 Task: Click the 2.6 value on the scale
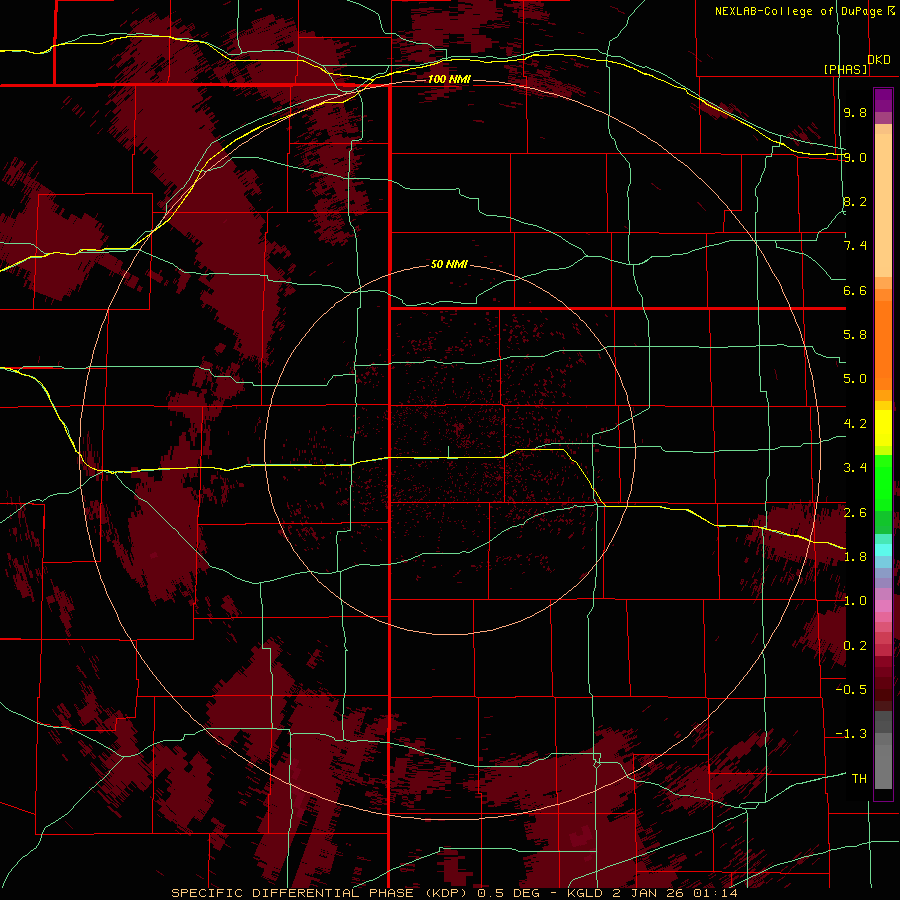pyautogui.click(x=855, y=512)
